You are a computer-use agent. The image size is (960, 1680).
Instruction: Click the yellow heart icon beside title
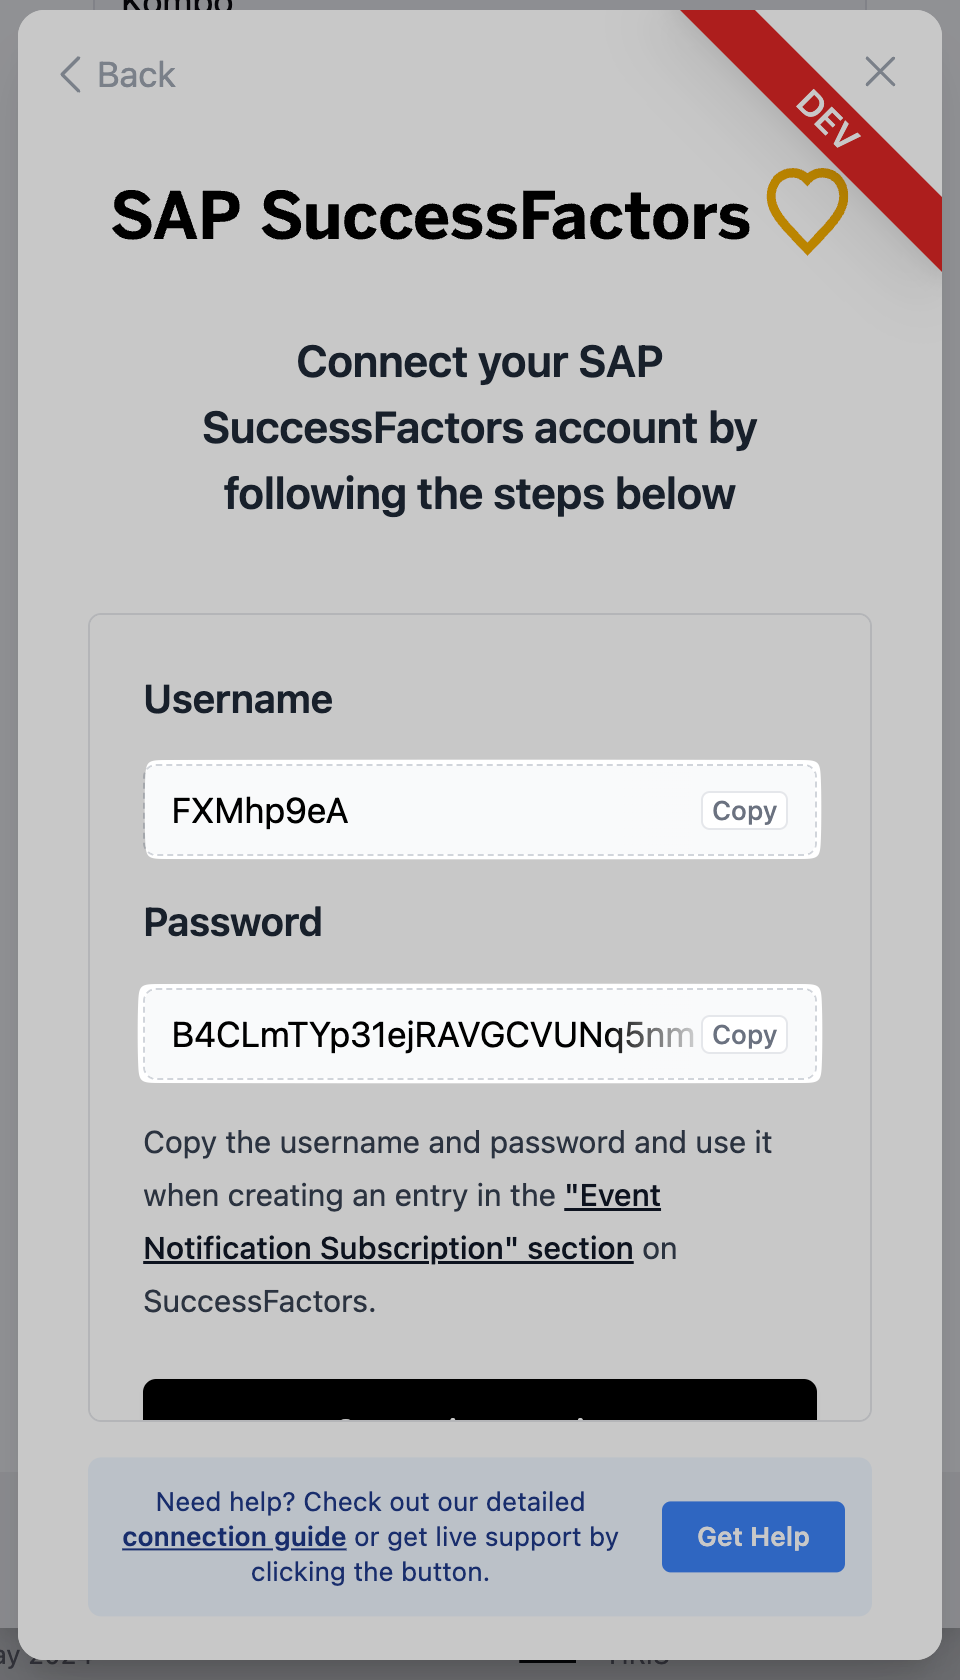pos(807,211)
